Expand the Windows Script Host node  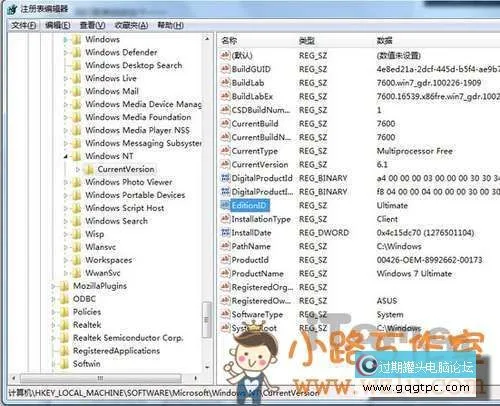[66, 208]
